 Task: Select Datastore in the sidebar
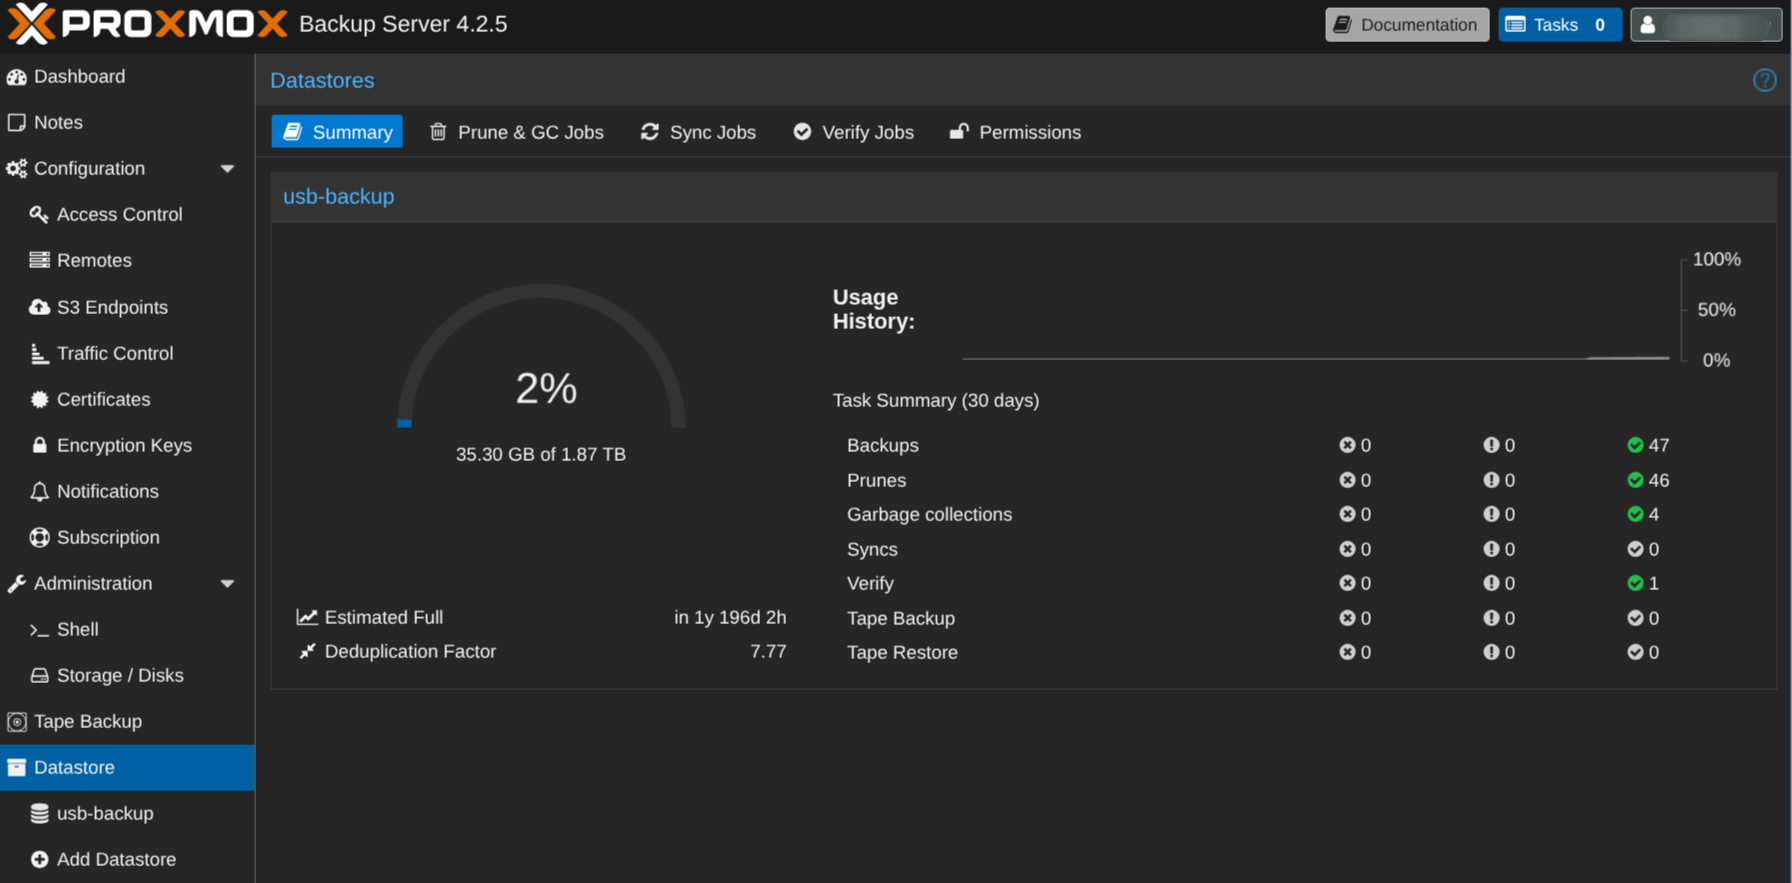(x=127, y=767)
